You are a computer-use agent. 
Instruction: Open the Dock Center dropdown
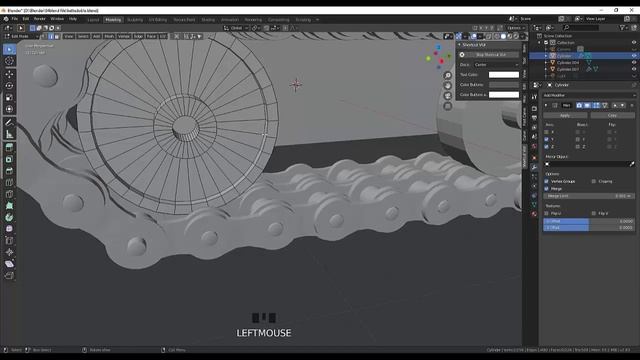pyautogui.click(x=496, y=64)
